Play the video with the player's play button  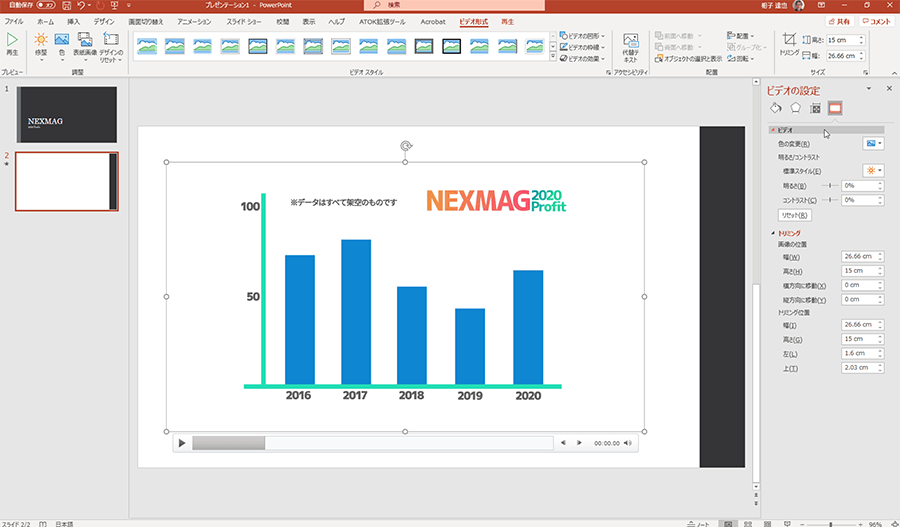tap(182, 443)
